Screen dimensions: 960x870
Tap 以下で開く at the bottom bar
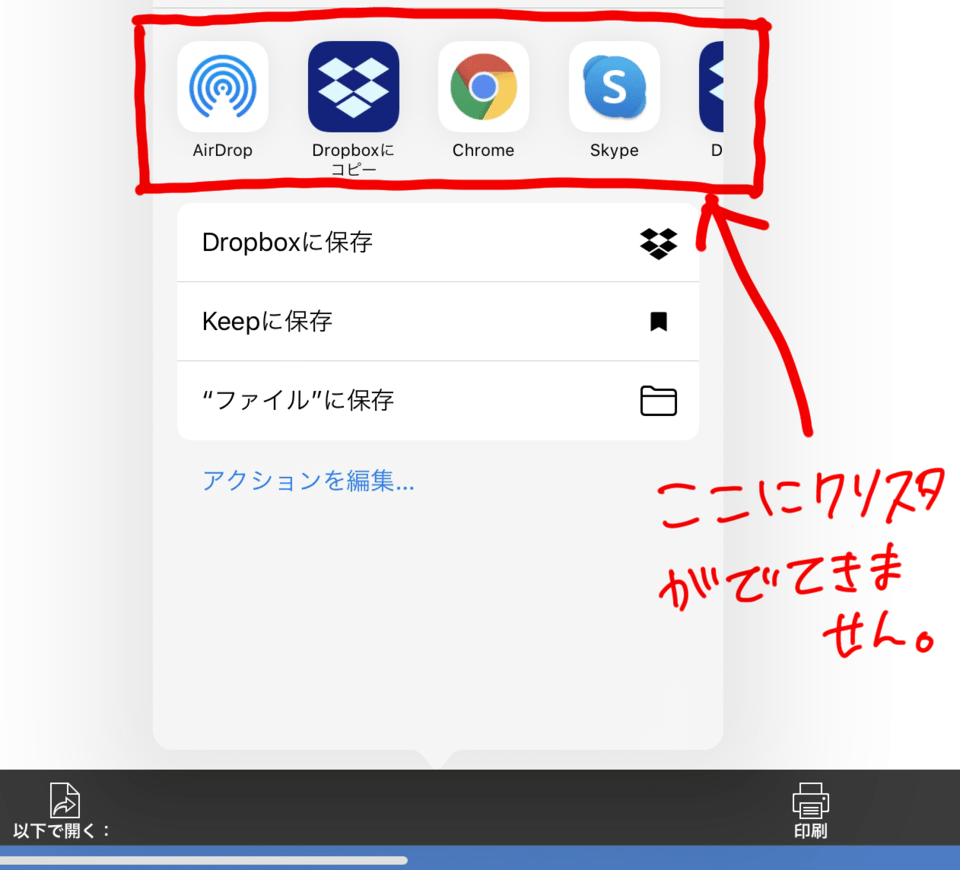click(x=62, y=828)
